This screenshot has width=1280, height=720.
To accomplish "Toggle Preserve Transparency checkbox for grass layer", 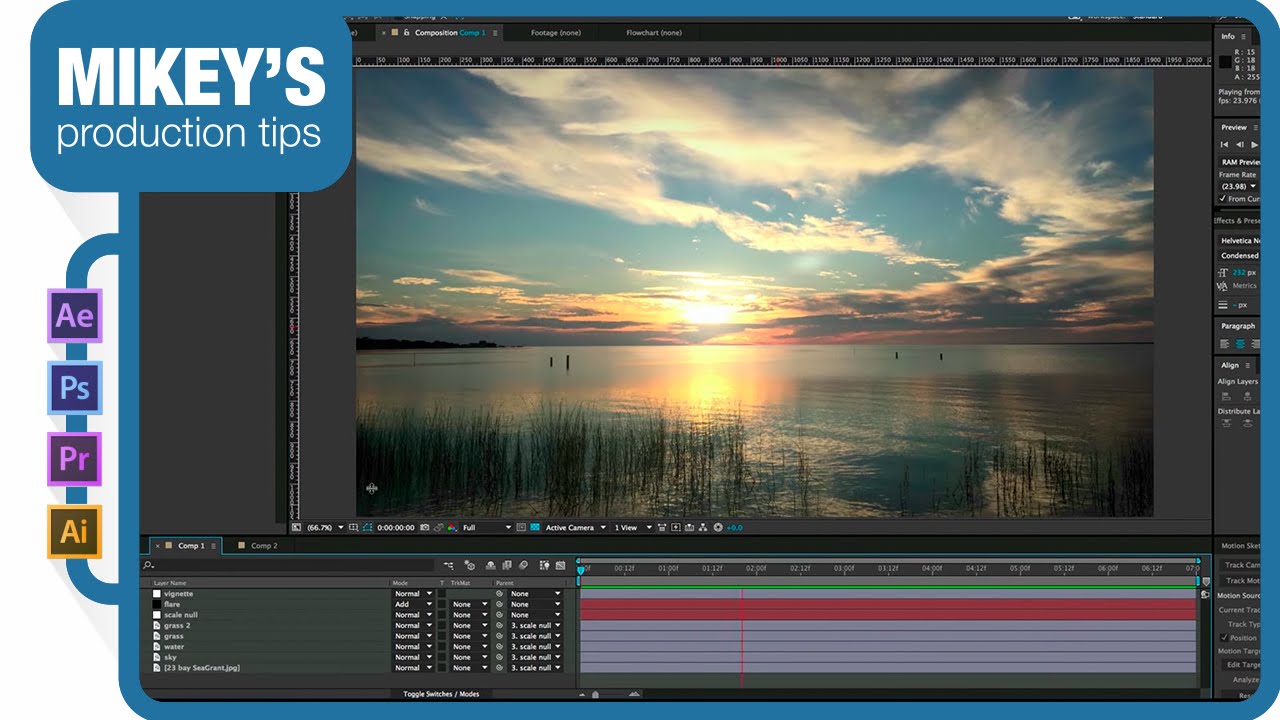I will pyautogui.click(x=442, y=636).
